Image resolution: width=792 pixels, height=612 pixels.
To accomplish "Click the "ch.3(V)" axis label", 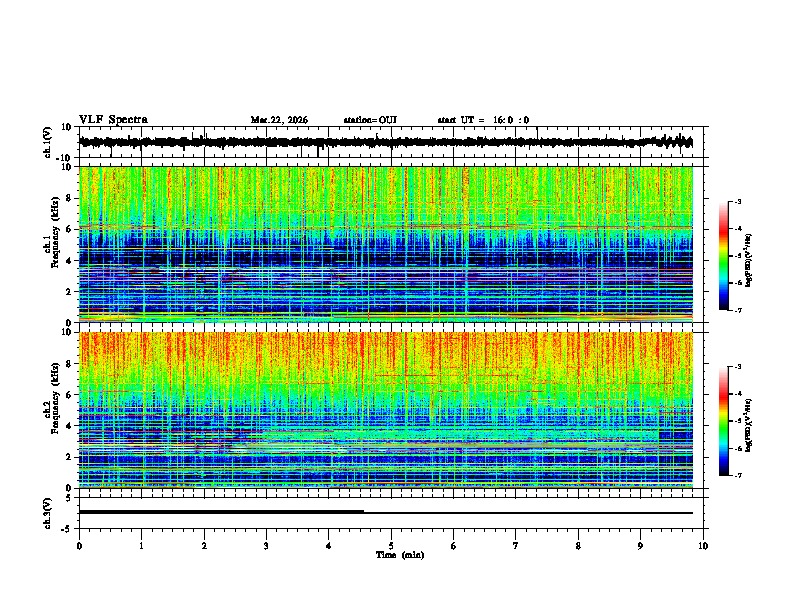I will click(48, 513).
